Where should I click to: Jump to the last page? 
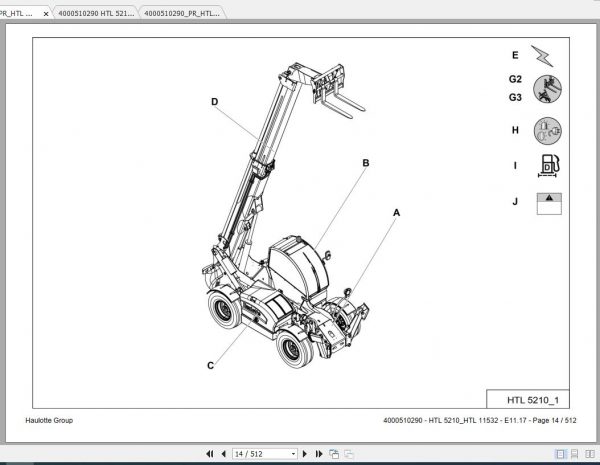coord(319,454)
